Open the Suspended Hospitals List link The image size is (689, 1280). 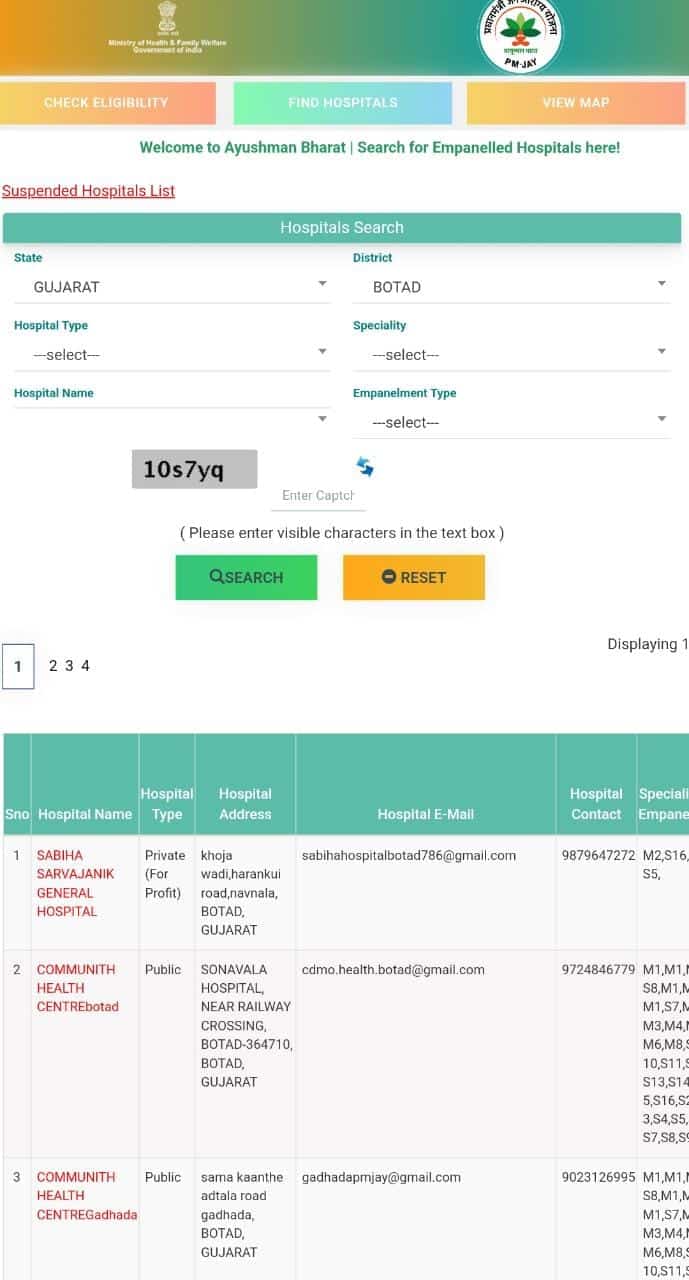(88, 191)
